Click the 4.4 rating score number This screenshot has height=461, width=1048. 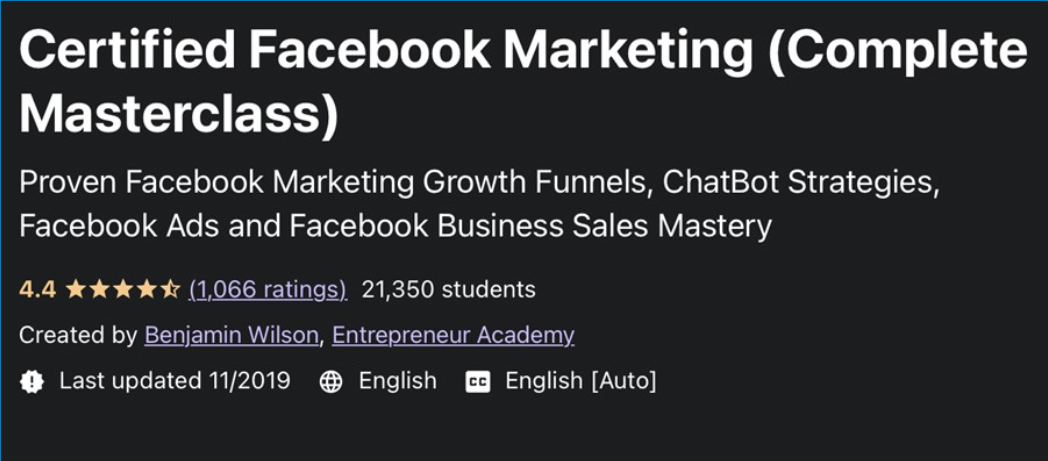tap(37, 290)
